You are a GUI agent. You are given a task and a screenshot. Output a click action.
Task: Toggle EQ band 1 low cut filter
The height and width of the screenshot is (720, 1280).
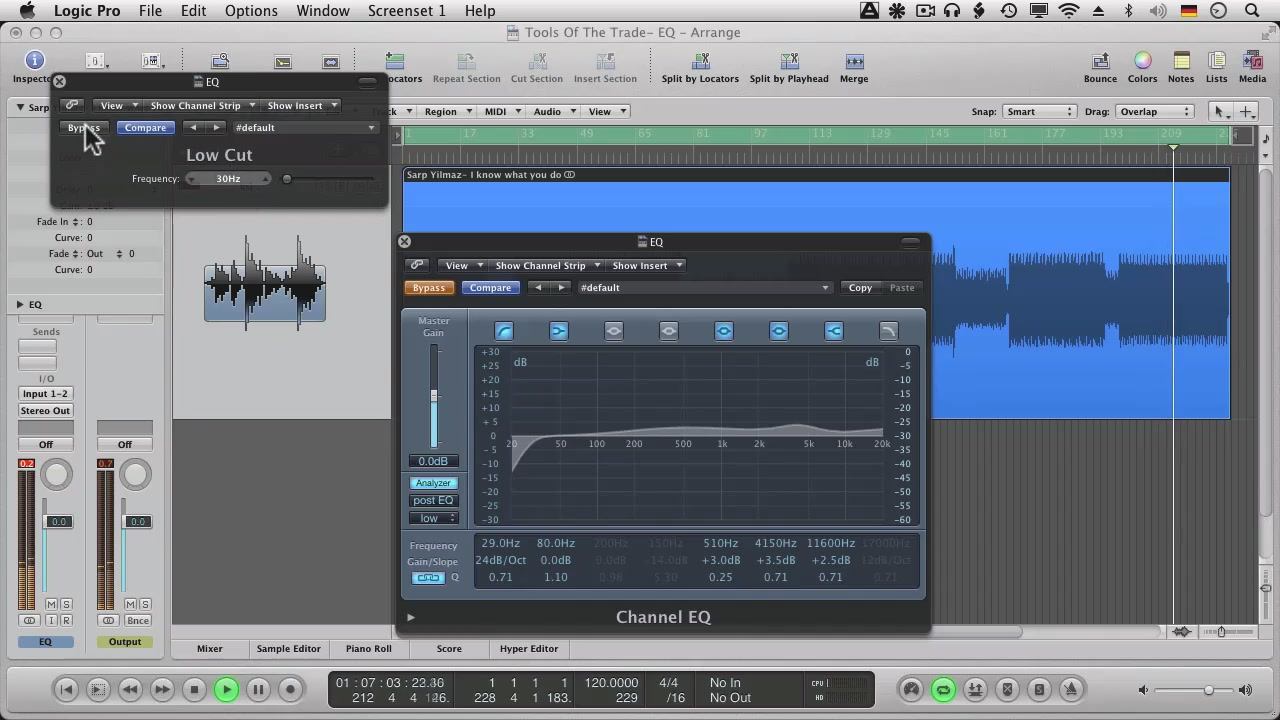(504, 331)
